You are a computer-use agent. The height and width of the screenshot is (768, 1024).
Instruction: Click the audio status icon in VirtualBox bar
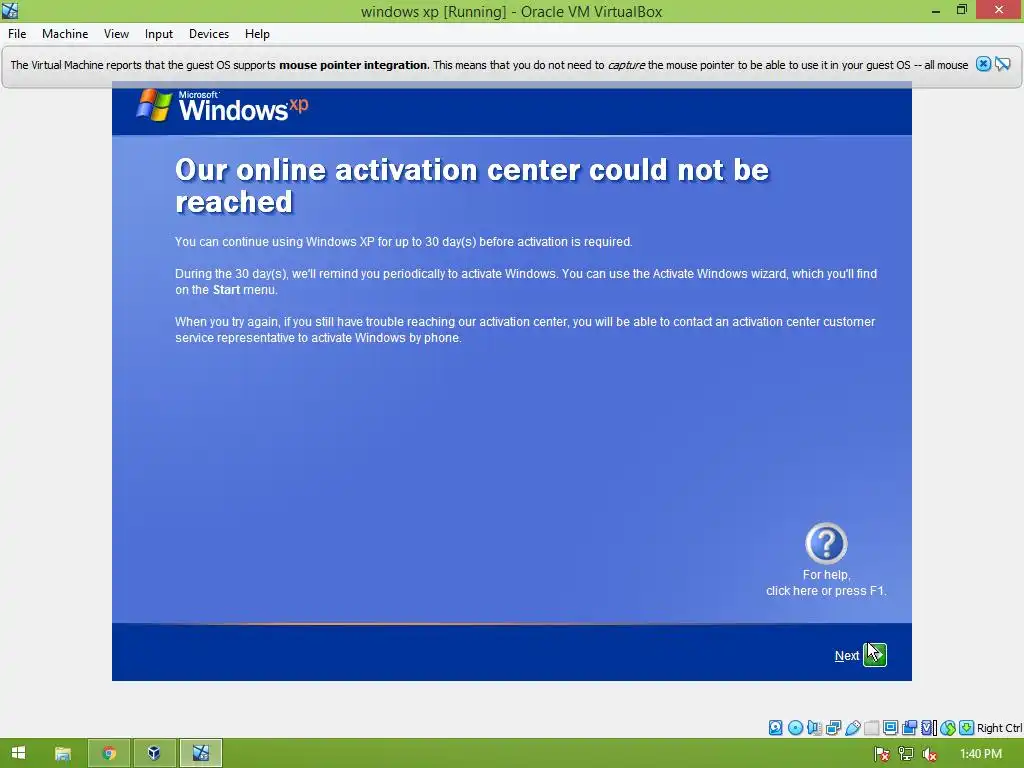(x=814, y=728)
